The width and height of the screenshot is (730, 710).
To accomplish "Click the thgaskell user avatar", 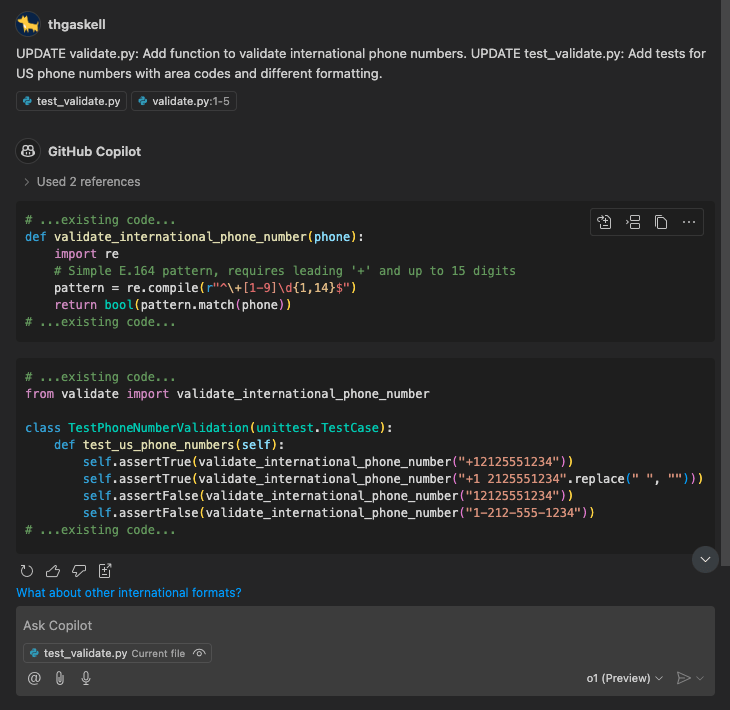I will point(27,24).
